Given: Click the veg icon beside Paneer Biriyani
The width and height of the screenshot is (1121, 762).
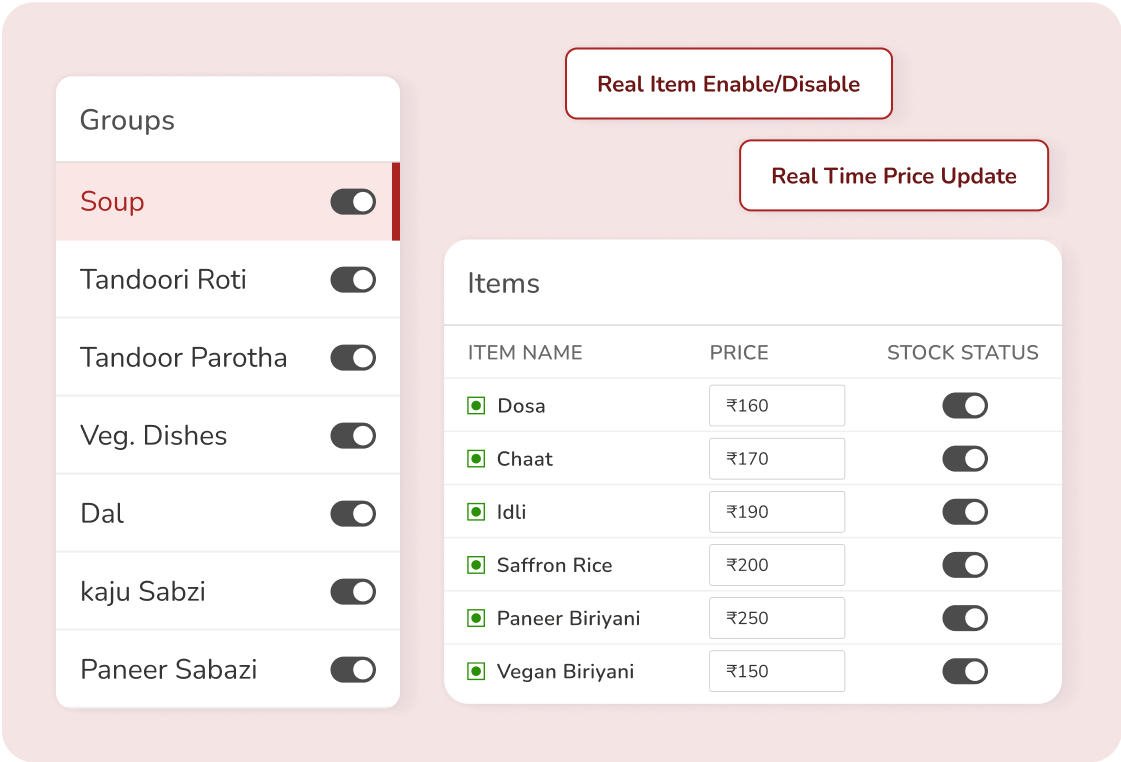Looking at the screenshot, I should tap(476, 618).
